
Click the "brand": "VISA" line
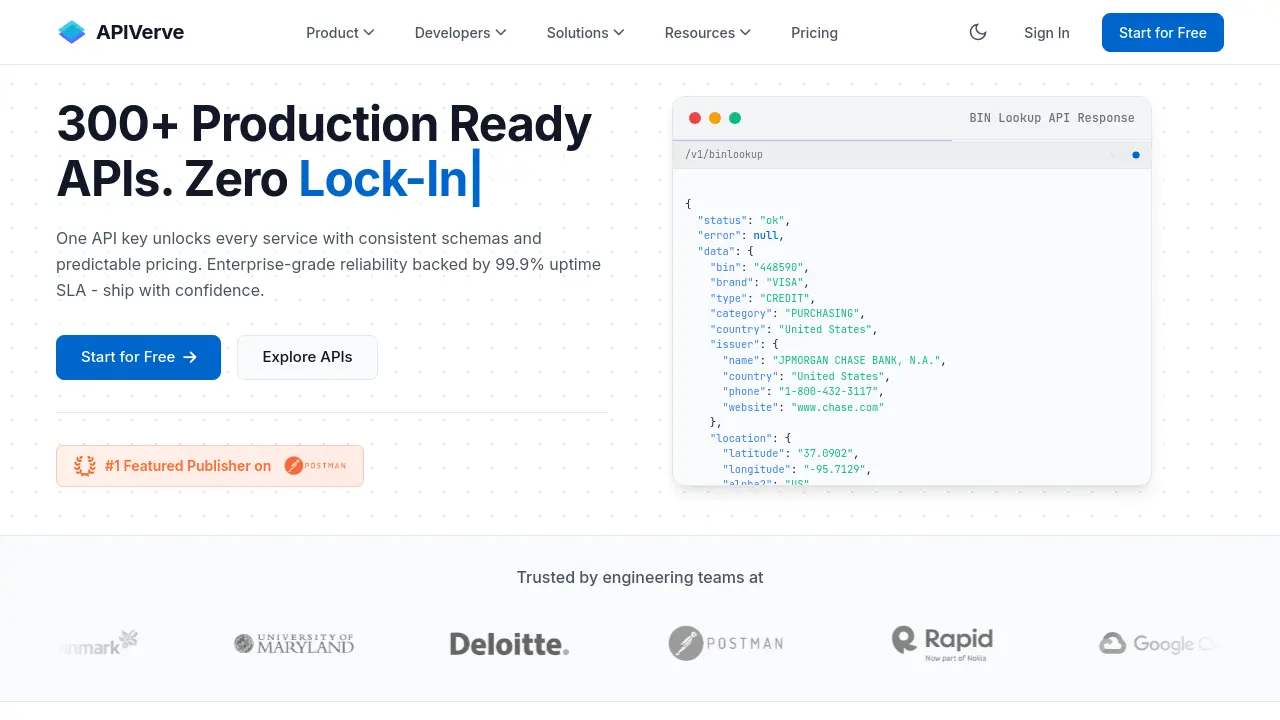point(759,283)
